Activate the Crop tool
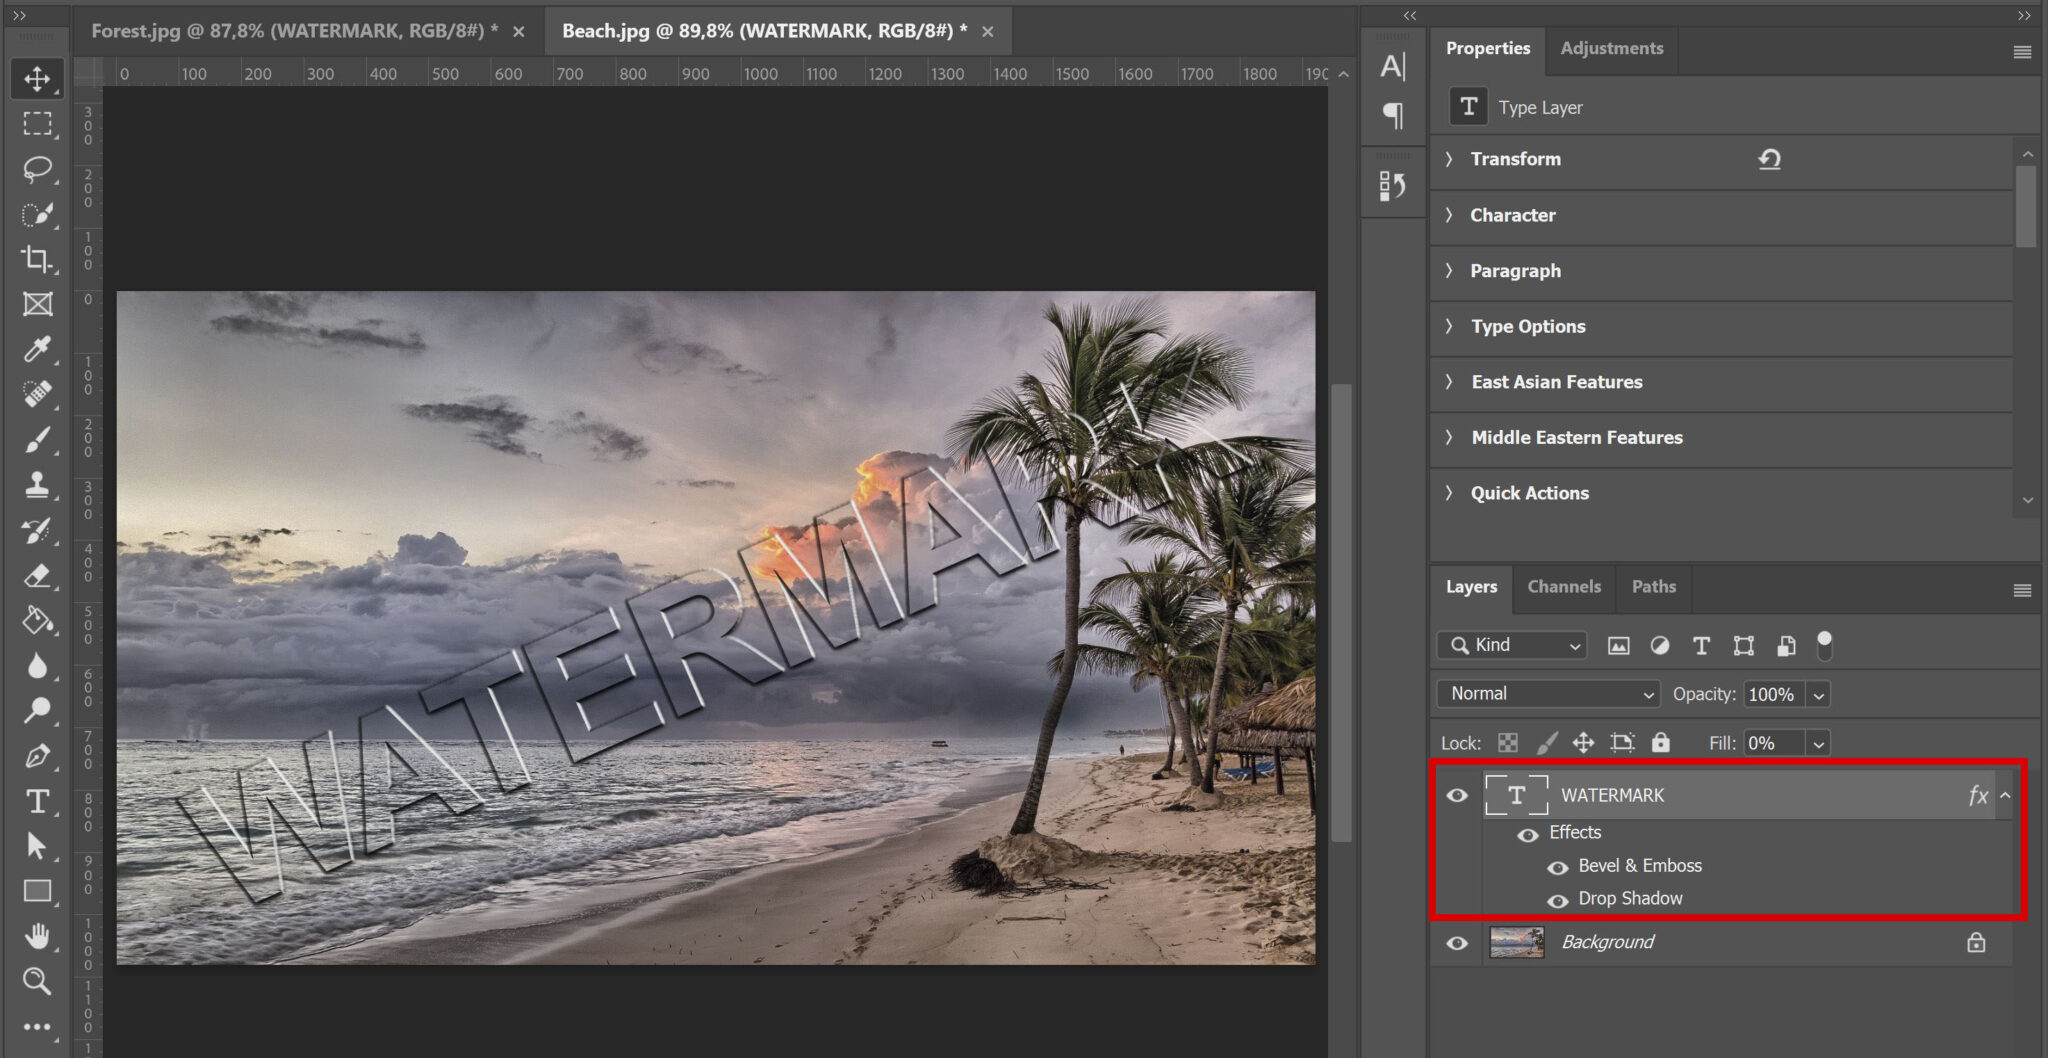The height and width of the screenshot is (1058, 2048). click(37, 259)
